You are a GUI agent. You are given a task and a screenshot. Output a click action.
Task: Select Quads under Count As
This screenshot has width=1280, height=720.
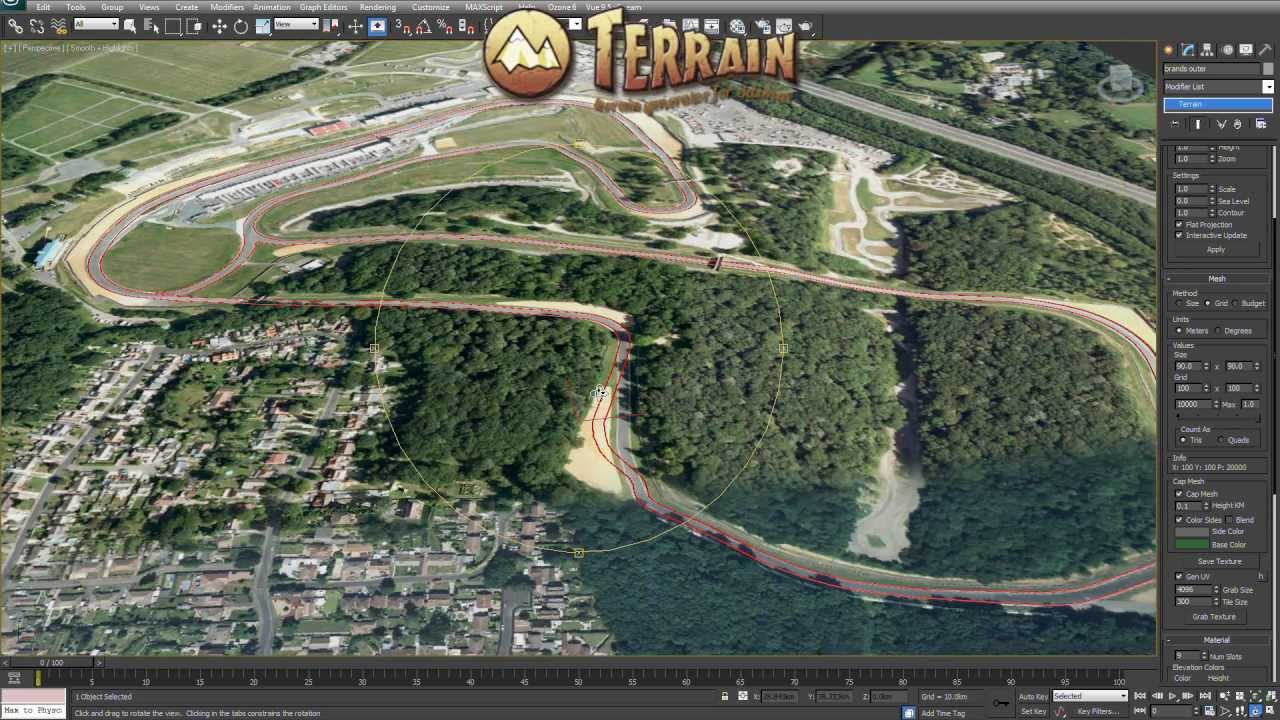tap(1221, 439)
